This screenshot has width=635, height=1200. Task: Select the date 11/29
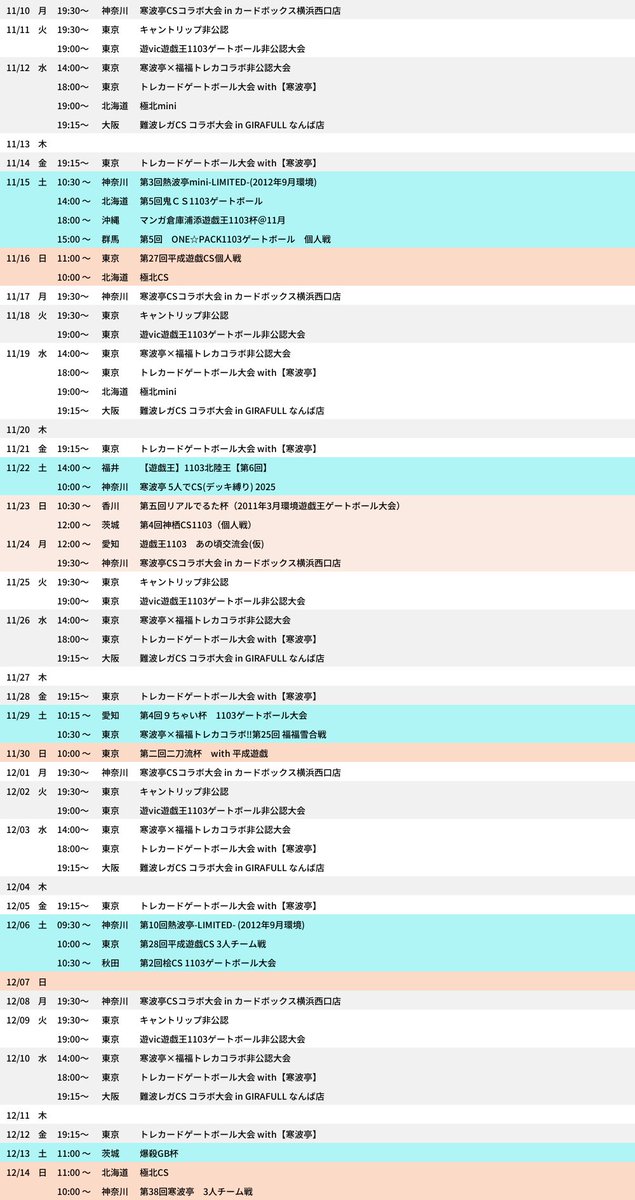click(18, 715)
